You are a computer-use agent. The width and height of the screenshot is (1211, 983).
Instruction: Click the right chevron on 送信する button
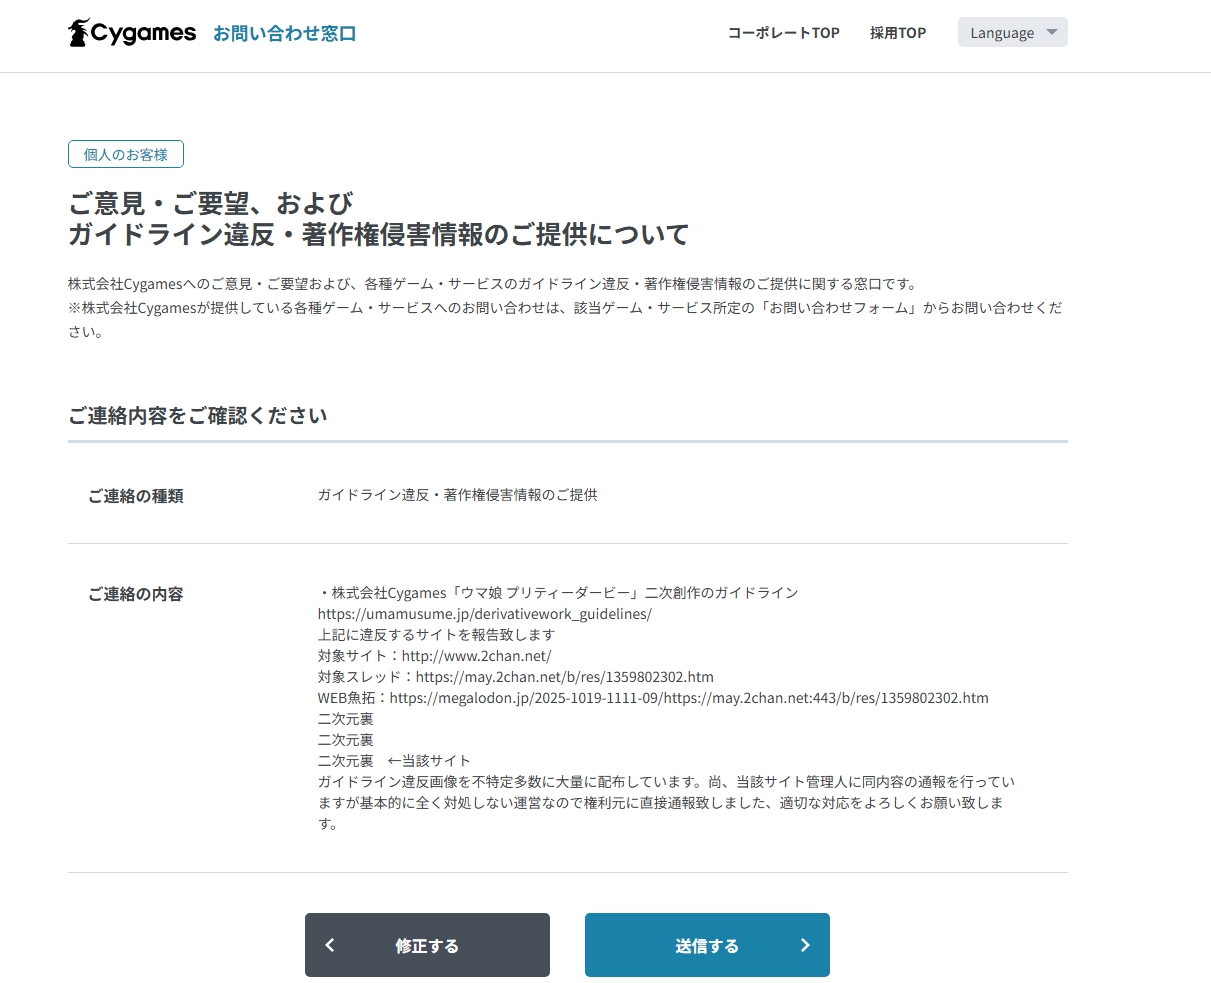[805, 945]
